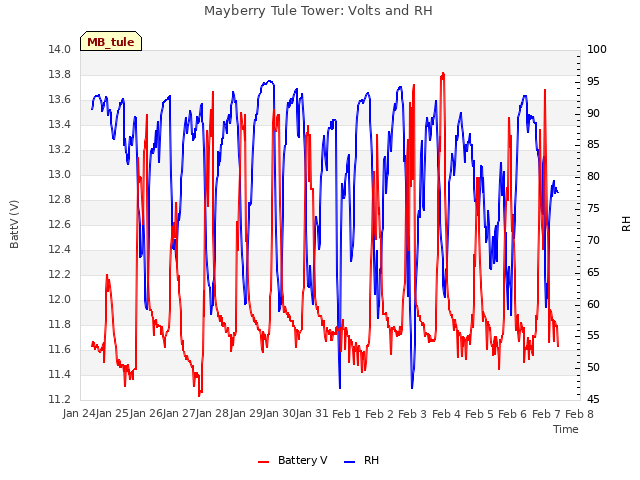This screenshot has width=640, height=480.
Task: Toggle the RH legend entry
Action: pyautogui.click(x=362, y=460)
